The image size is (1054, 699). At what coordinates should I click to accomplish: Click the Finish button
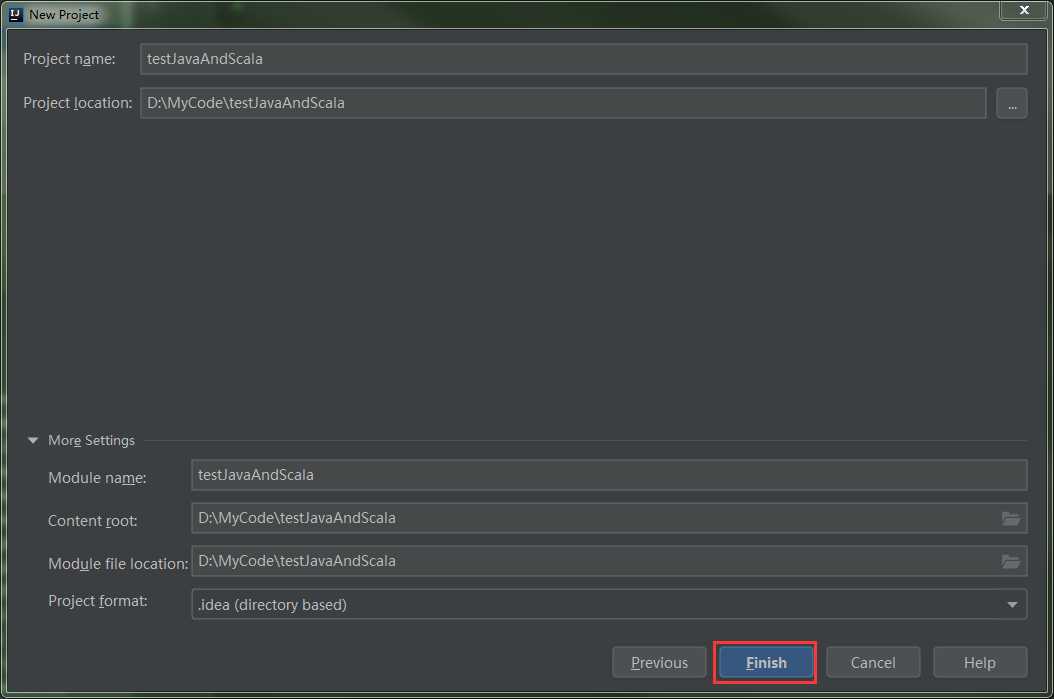(x=766, y=662)
